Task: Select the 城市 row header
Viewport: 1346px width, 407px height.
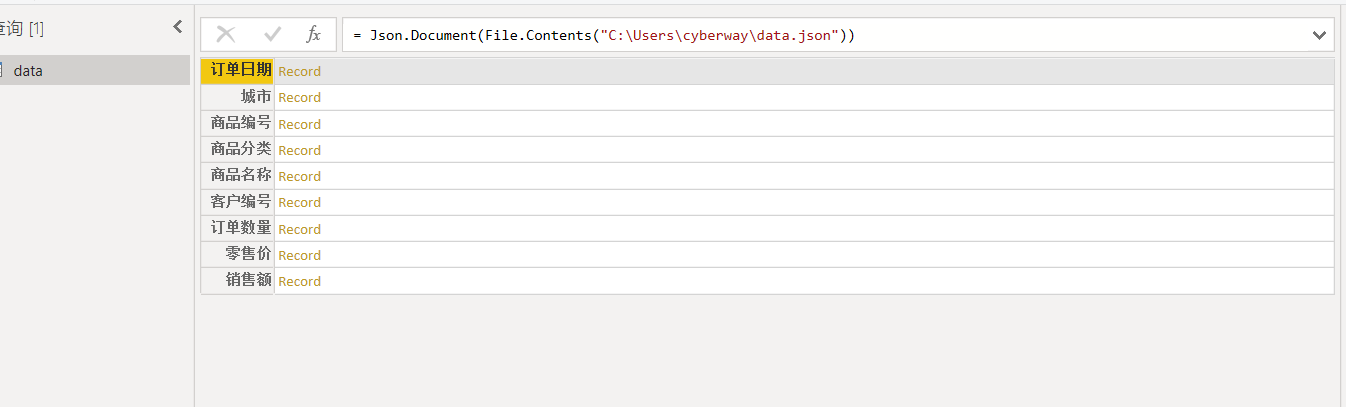Action: (x=255, y=97)
